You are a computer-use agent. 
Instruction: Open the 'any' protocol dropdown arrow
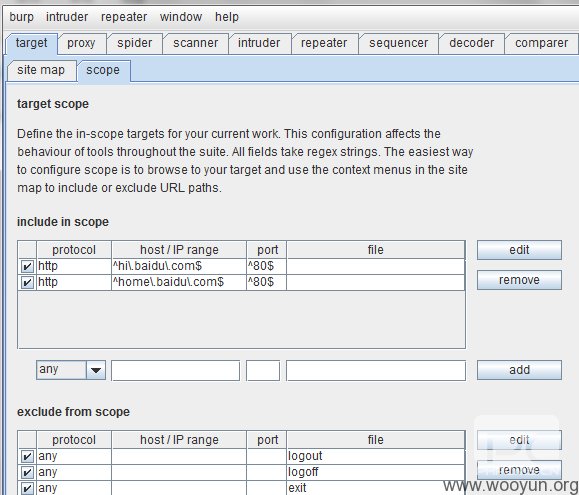click(x=96, y=370)
